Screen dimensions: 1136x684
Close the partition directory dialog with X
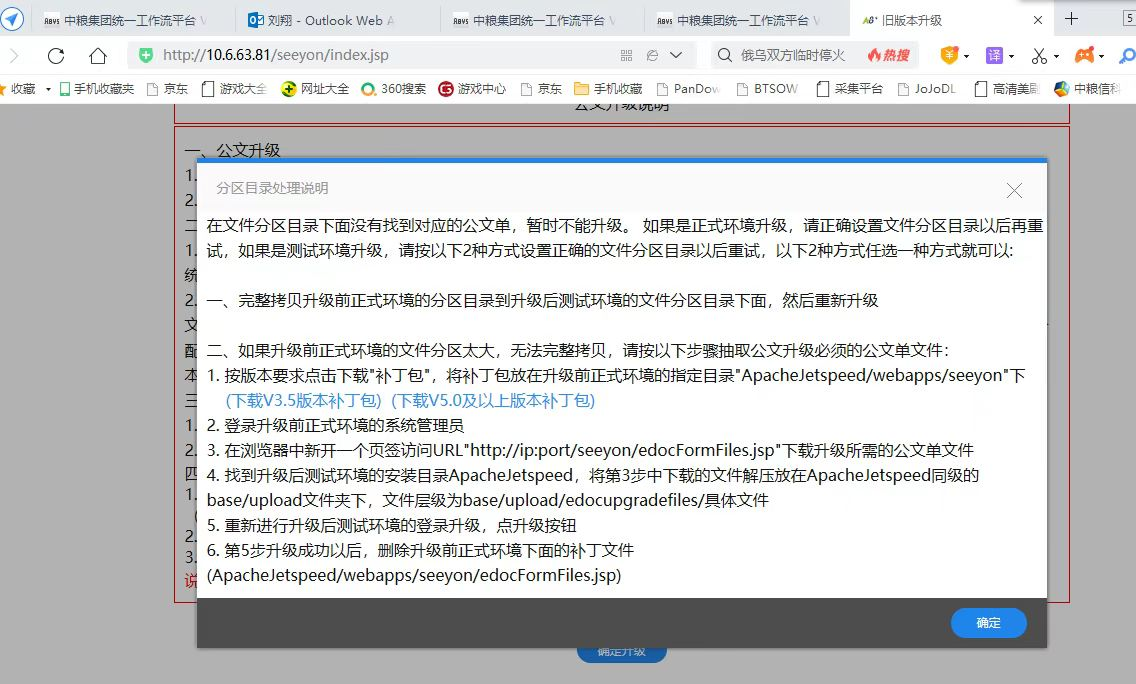[x=1014, y=190]
